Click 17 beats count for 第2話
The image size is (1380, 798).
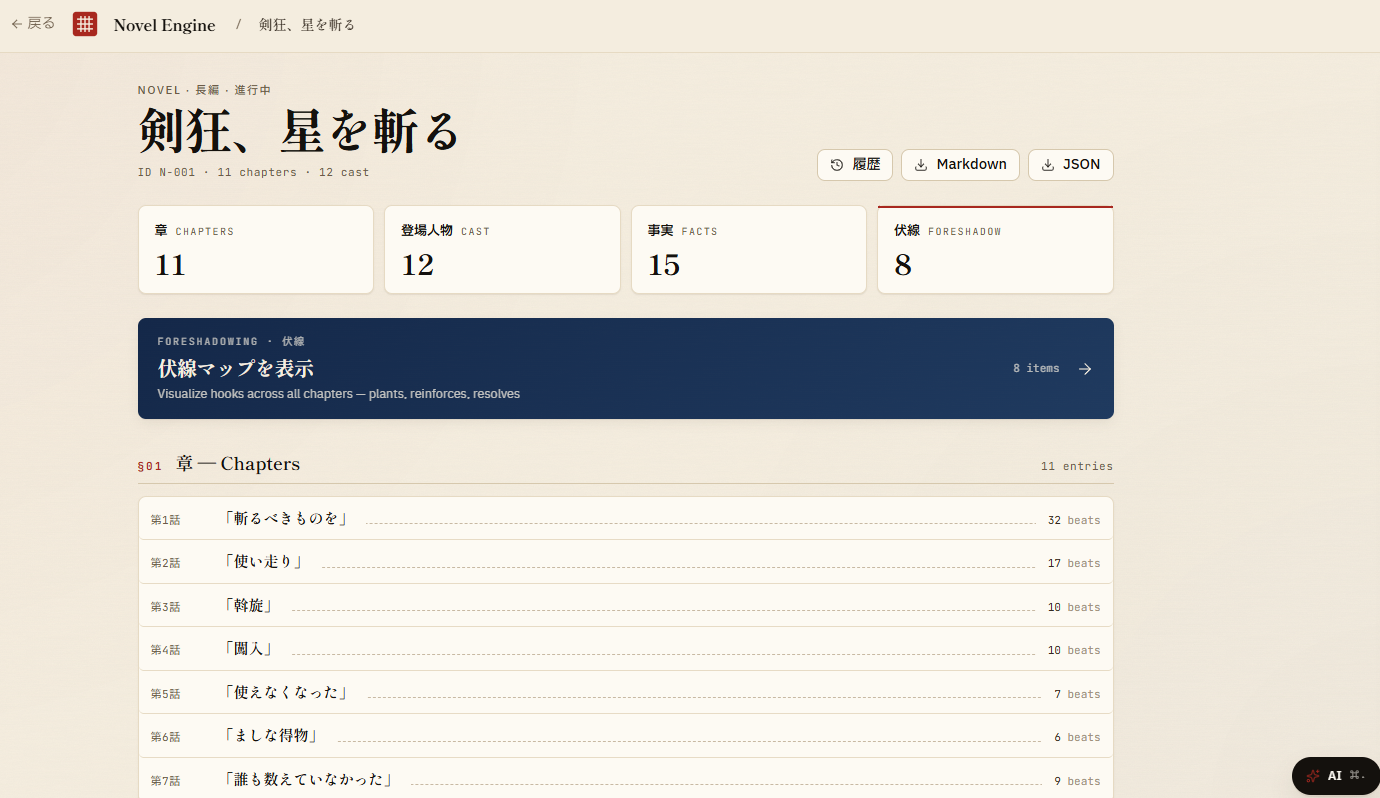(1074, 564)
